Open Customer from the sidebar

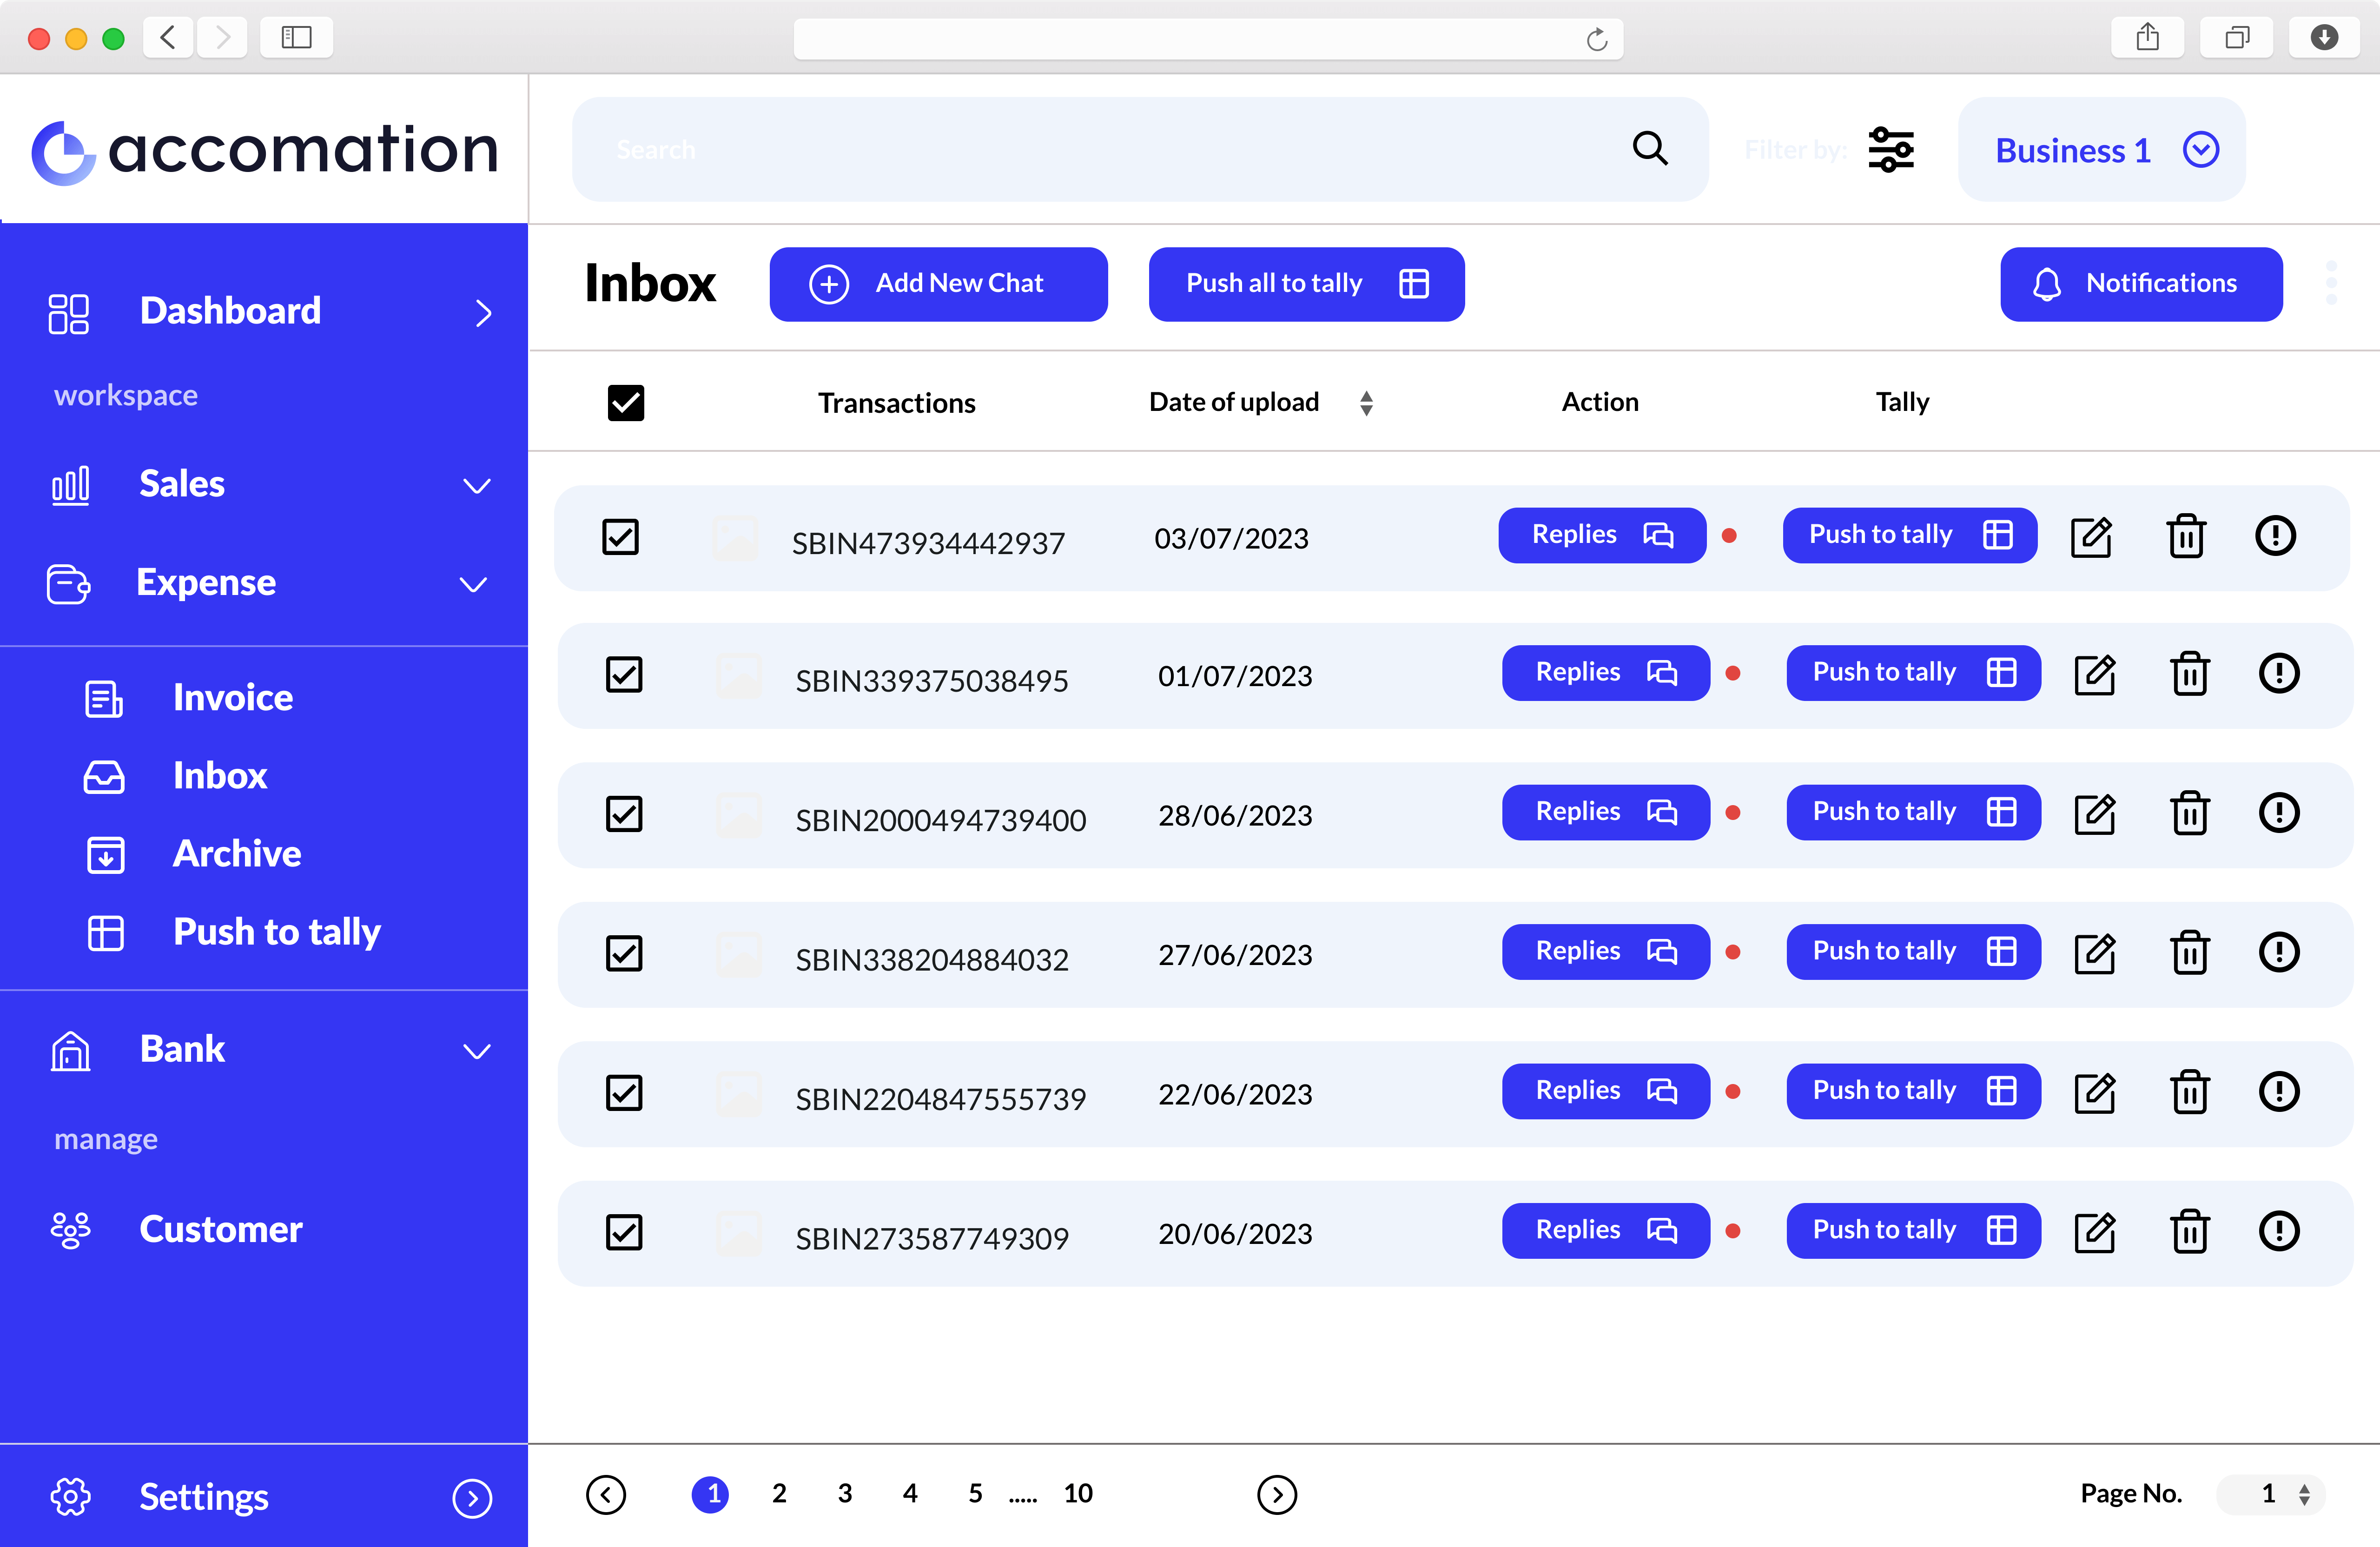(220, 1229)
